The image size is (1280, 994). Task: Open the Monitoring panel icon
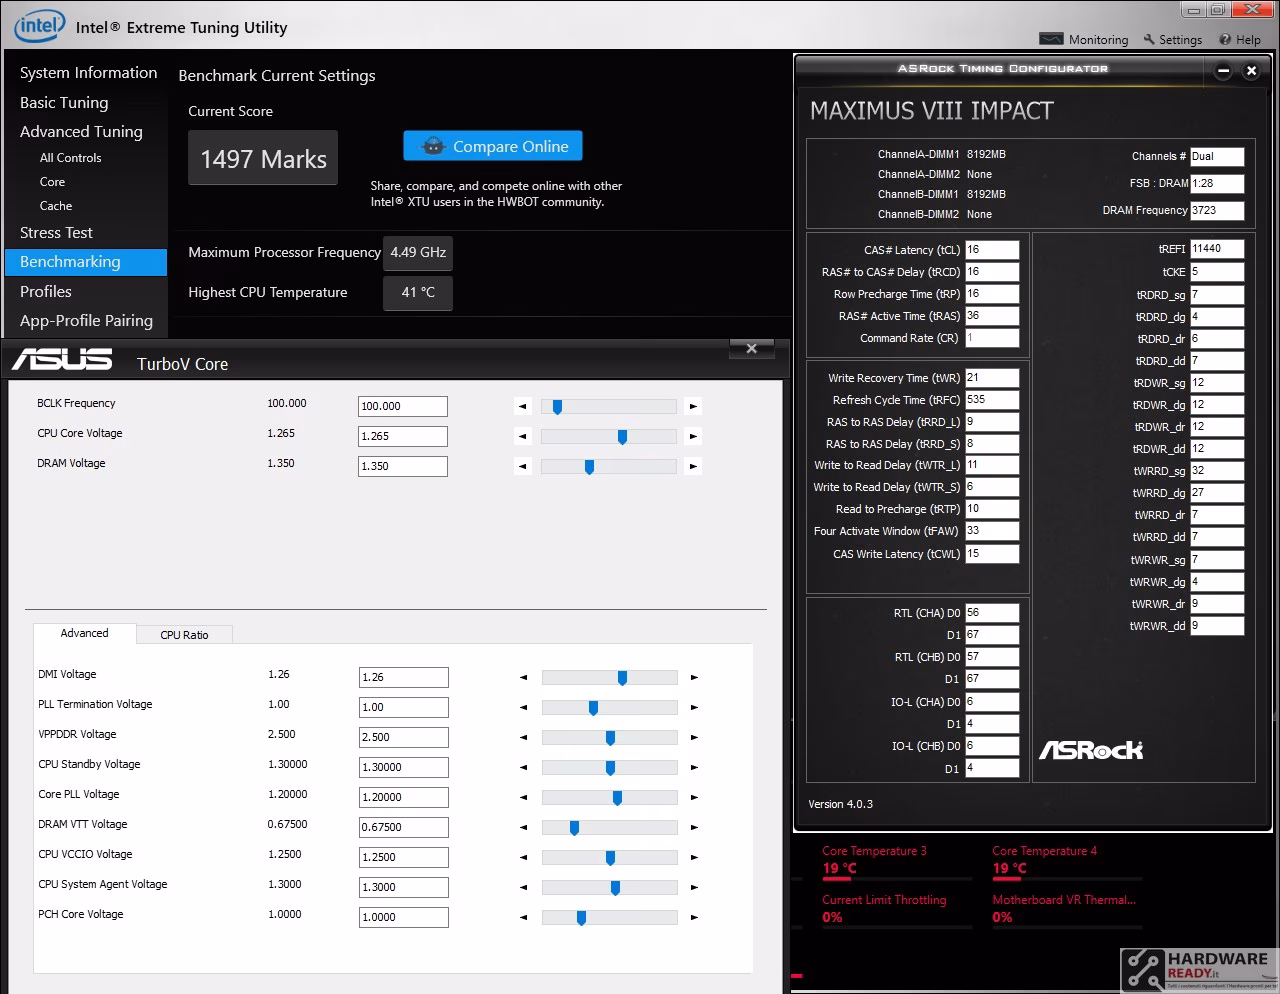click(x=1051, y=39)
